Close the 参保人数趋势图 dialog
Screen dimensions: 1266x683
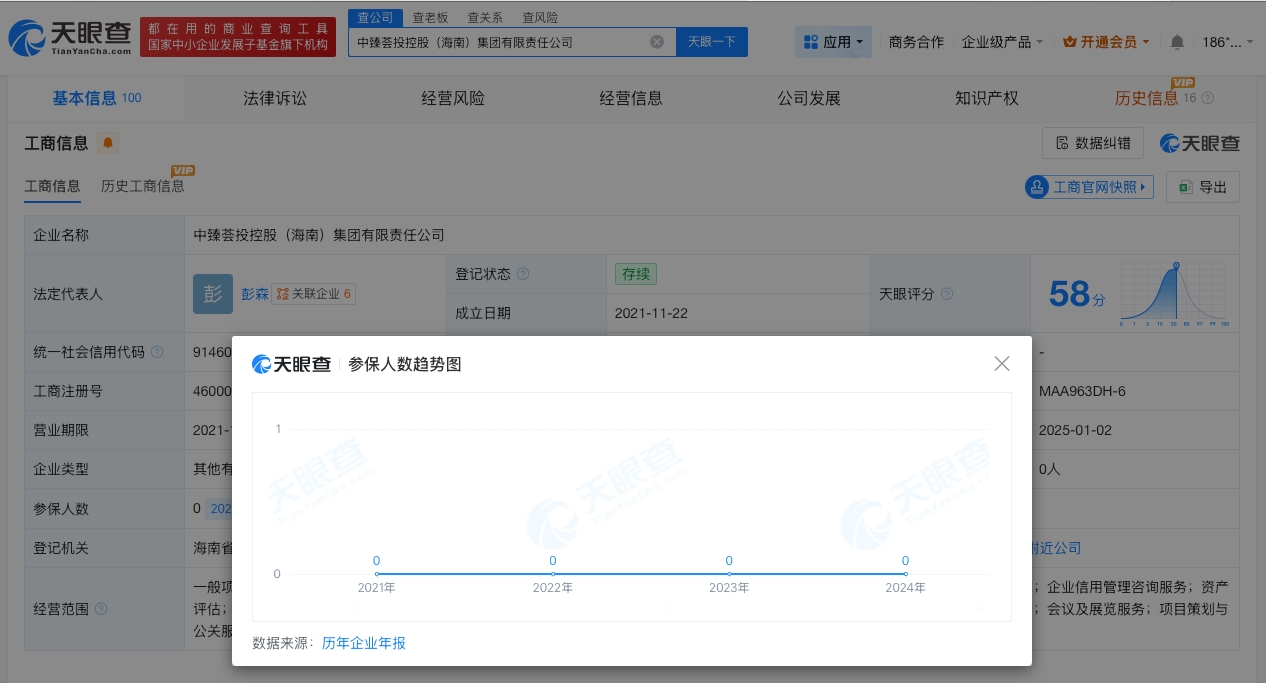(x=1002, y=364)
